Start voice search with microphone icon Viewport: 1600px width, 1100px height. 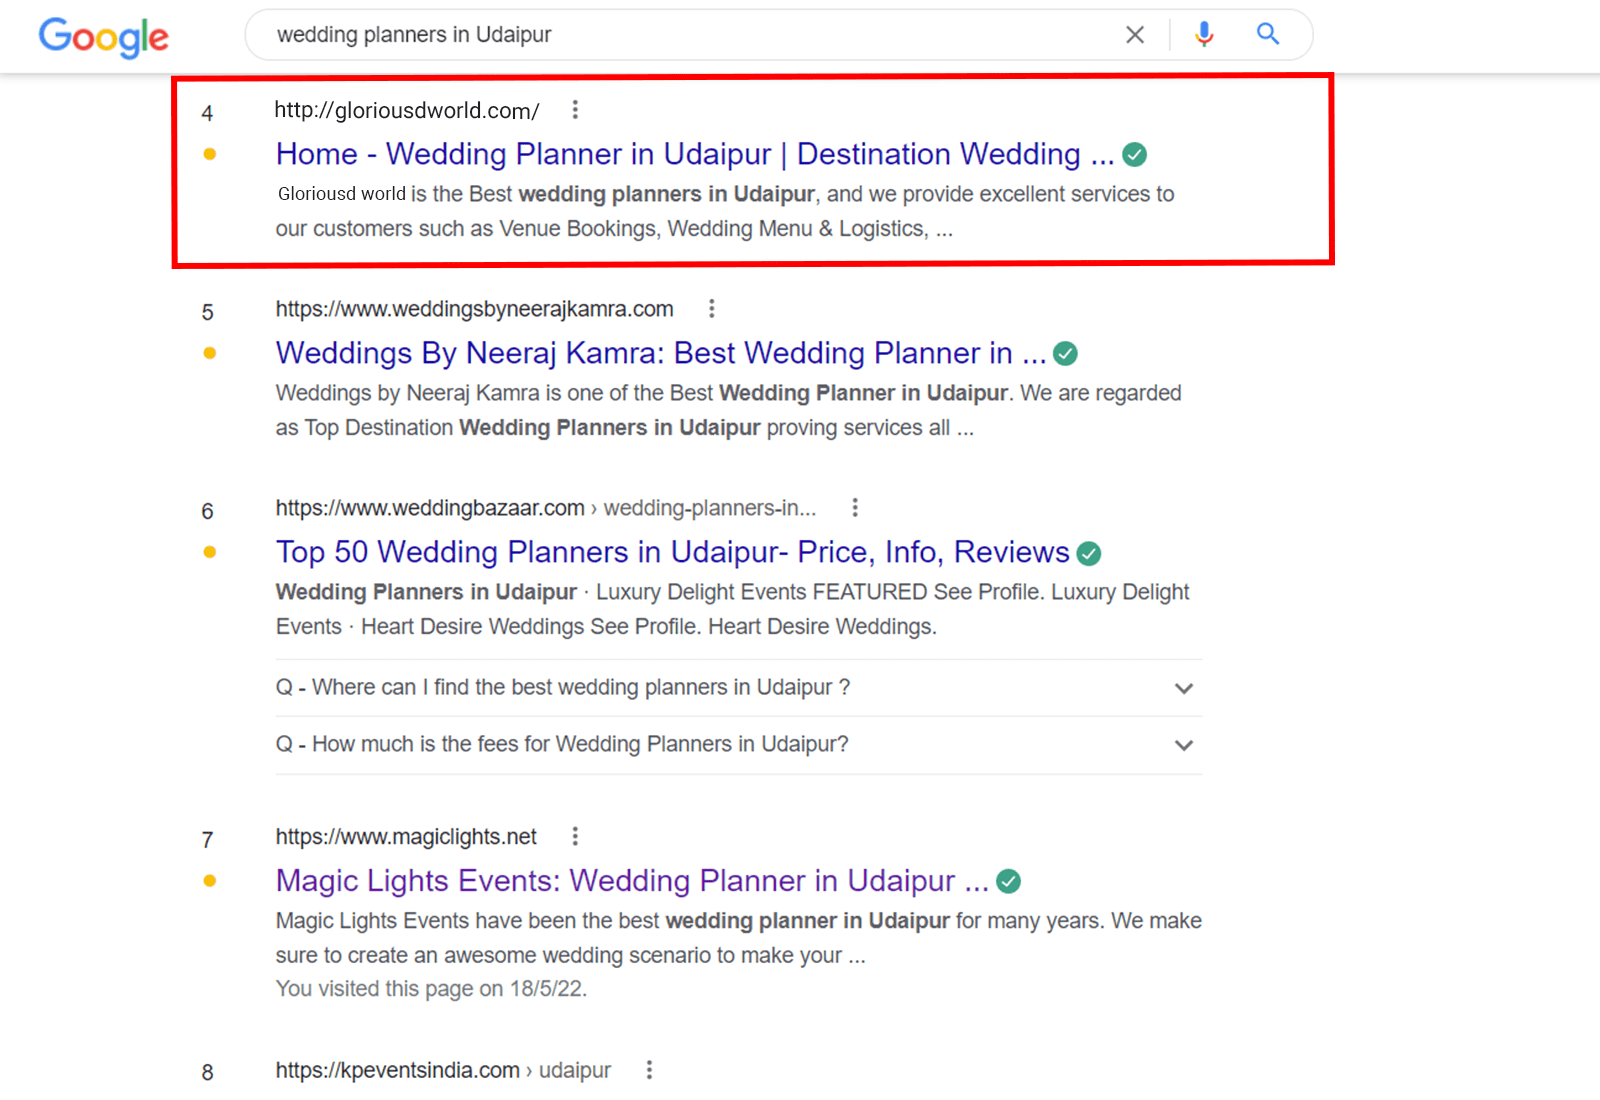click(1204, 35)
